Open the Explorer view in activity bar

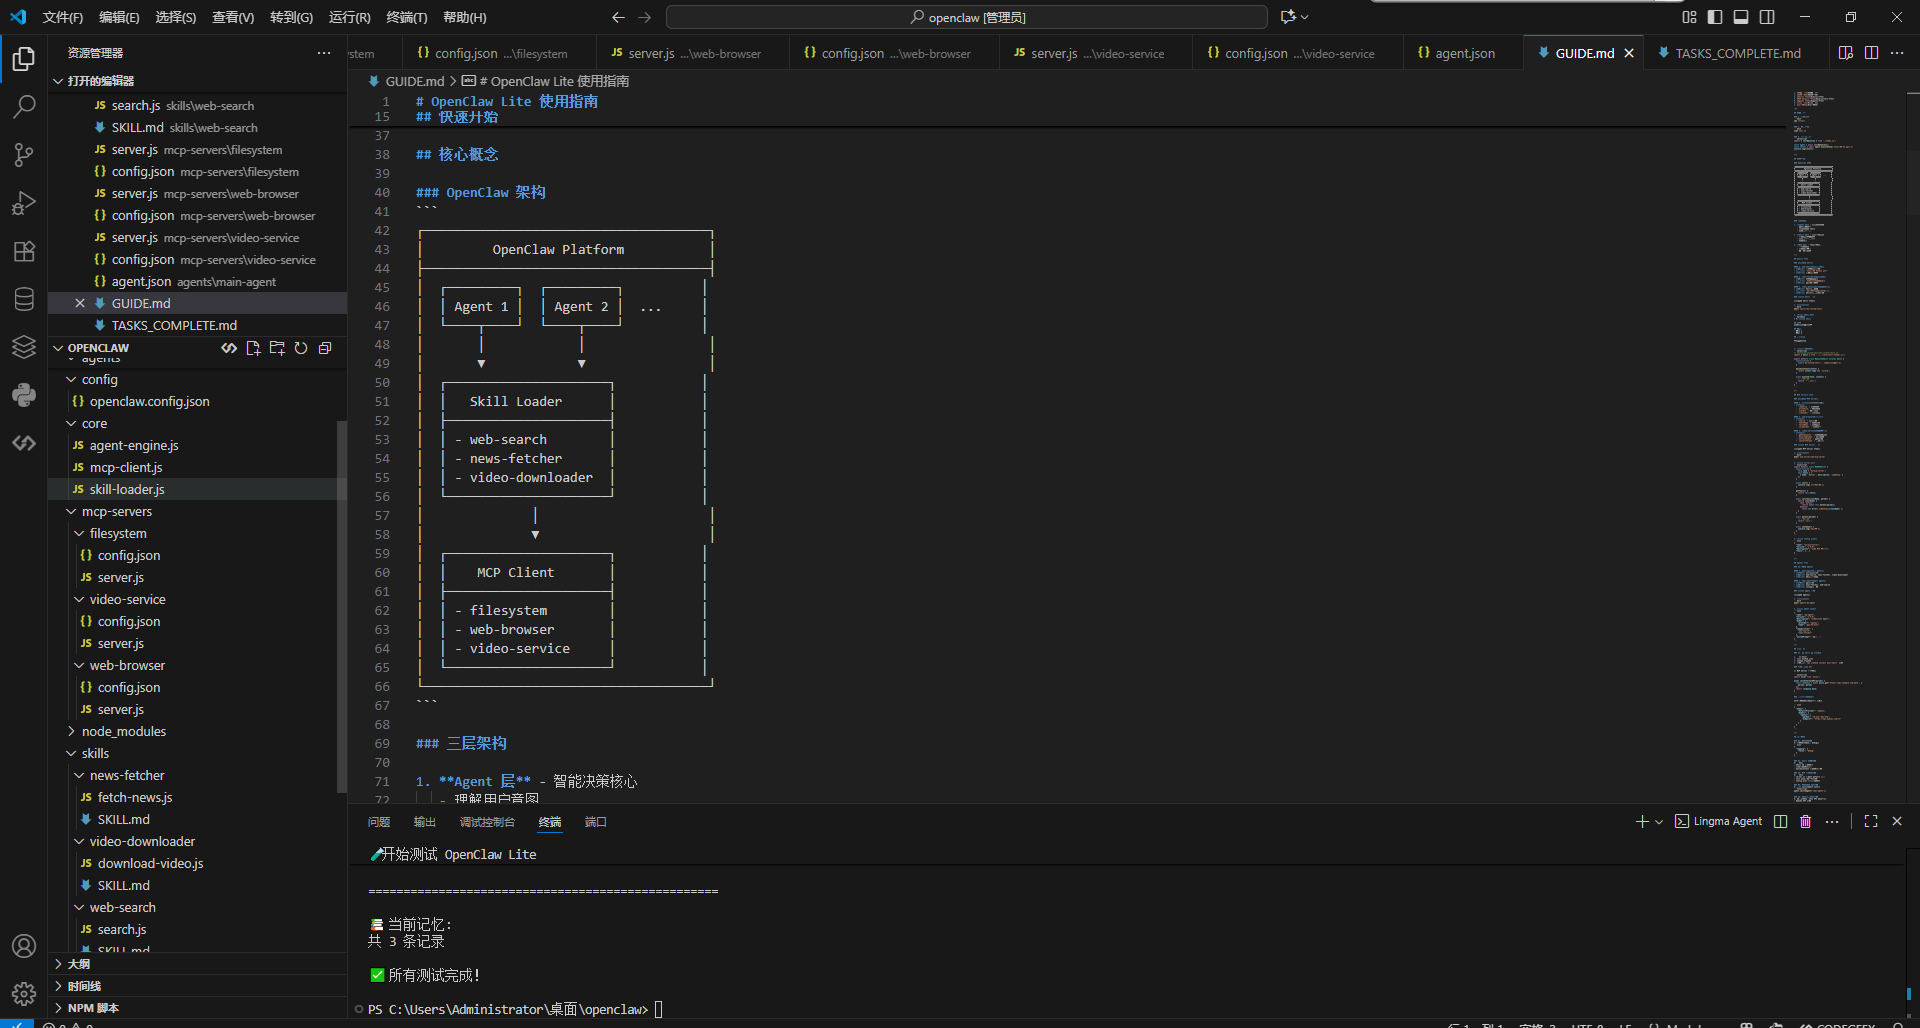click(24, 59)
